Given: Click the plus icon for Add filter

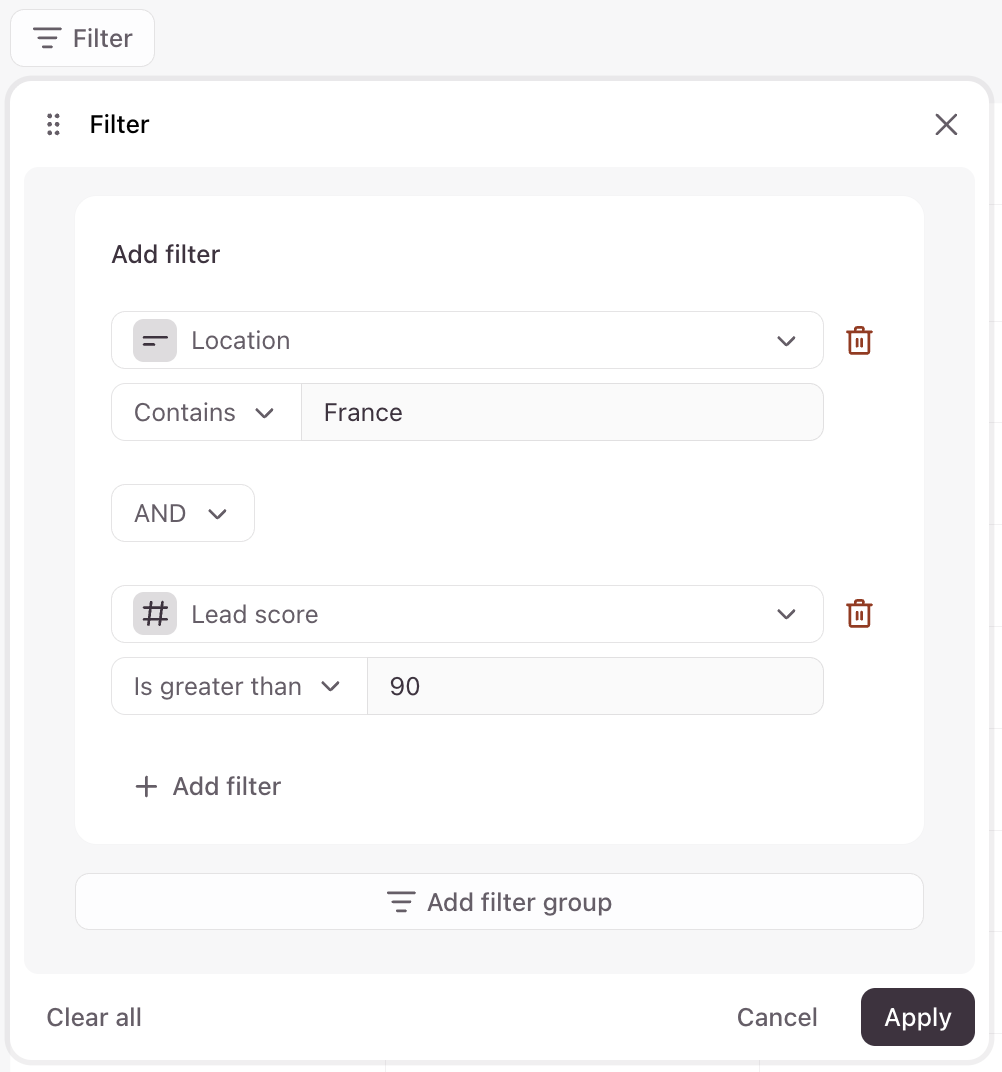Looking at the screenshot, I should [x=147, y=787].
